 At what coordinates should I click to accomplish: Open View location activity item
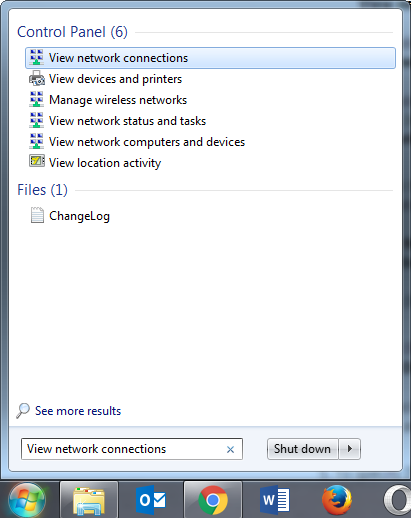(x=105, y=163)
